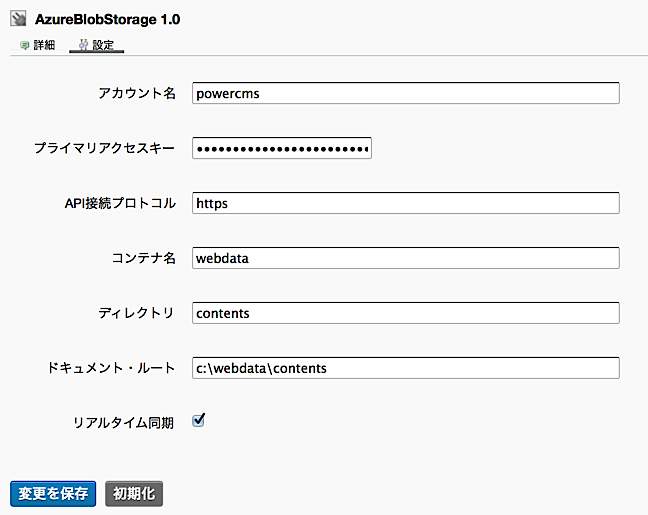This screenshot has width=648, height=515.
Task: Save changes with the 変更を保存 button
Action: click(x=53, y=493)
